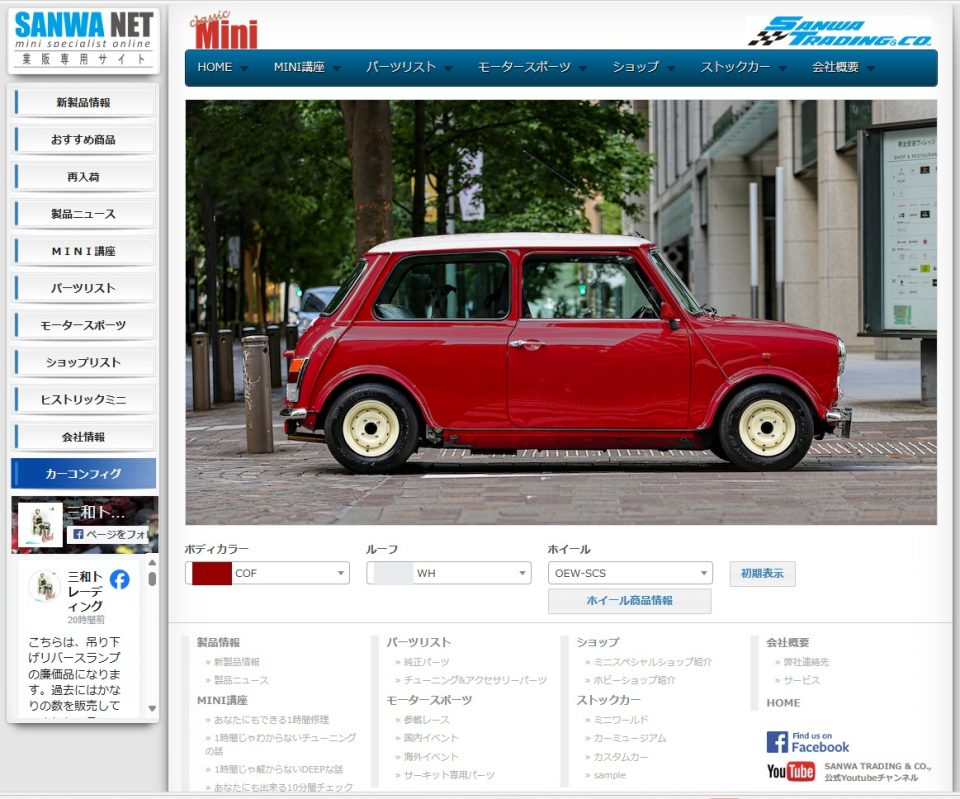This screenshot has width=960, height=799.
Task: Click the Facebook page follow button
Action: click(108, 534)
